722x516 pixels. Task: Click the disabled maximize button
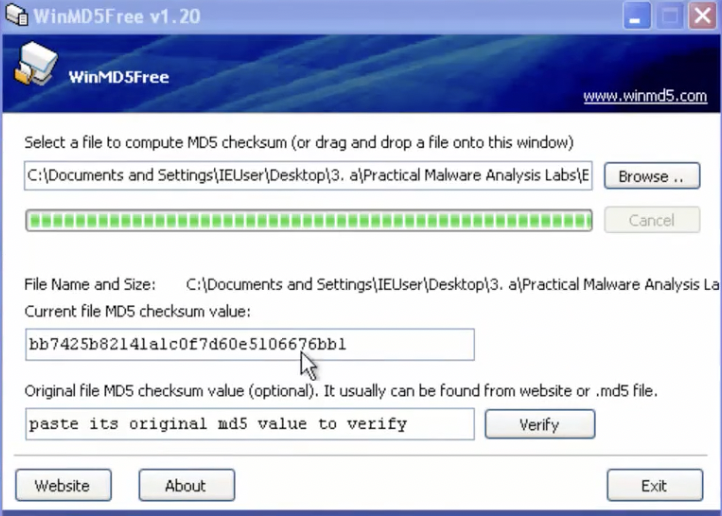pos(669,16)
